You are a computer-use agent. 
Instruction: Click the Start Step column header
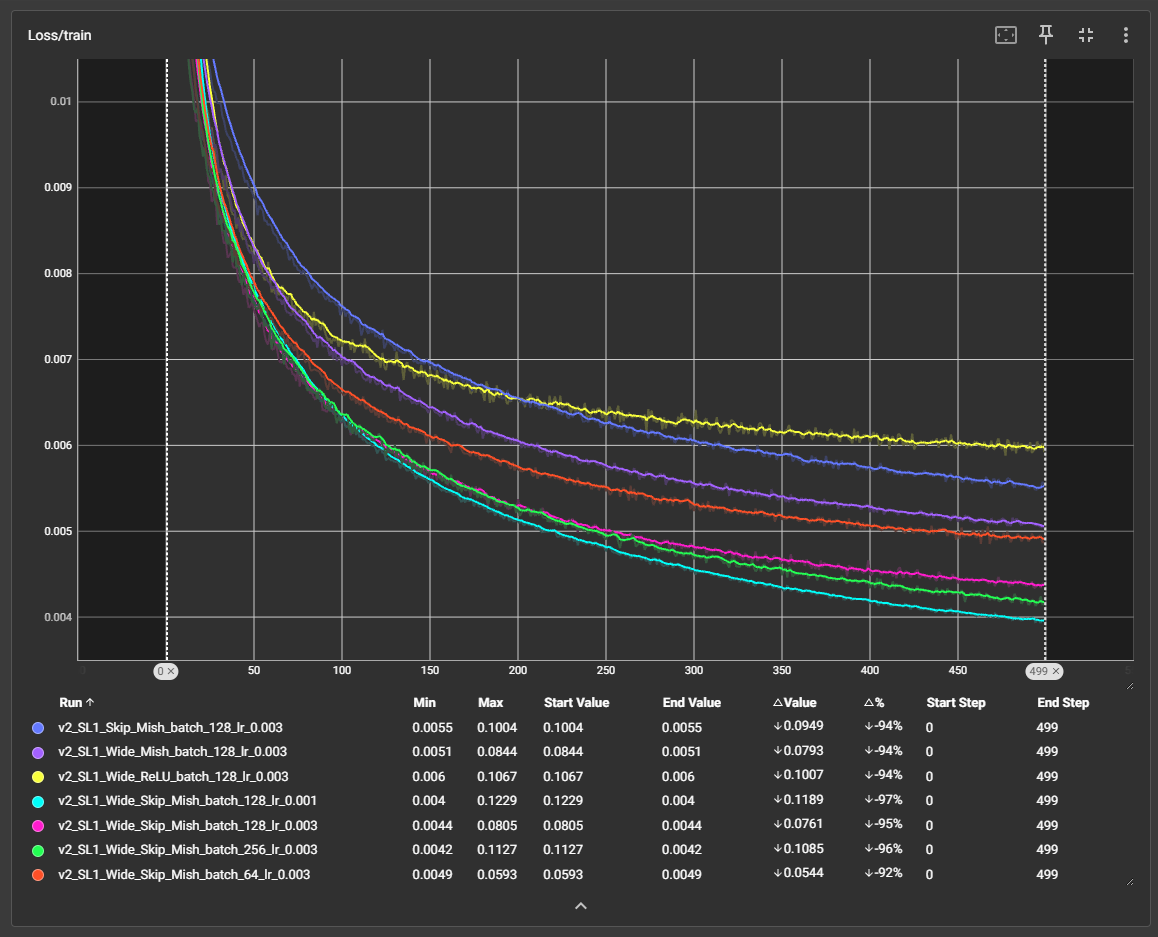point(956,702)
